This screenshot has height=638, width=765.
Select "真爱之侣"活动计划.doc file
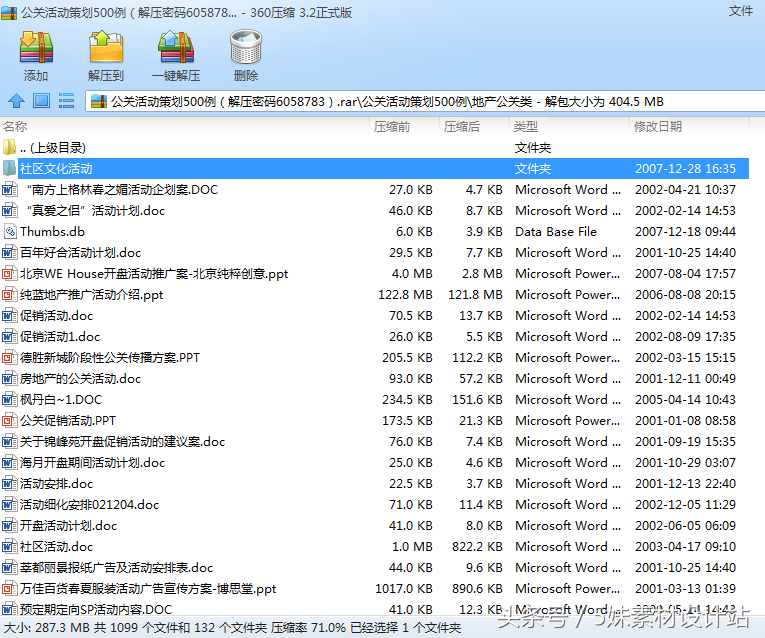(375, 211)
